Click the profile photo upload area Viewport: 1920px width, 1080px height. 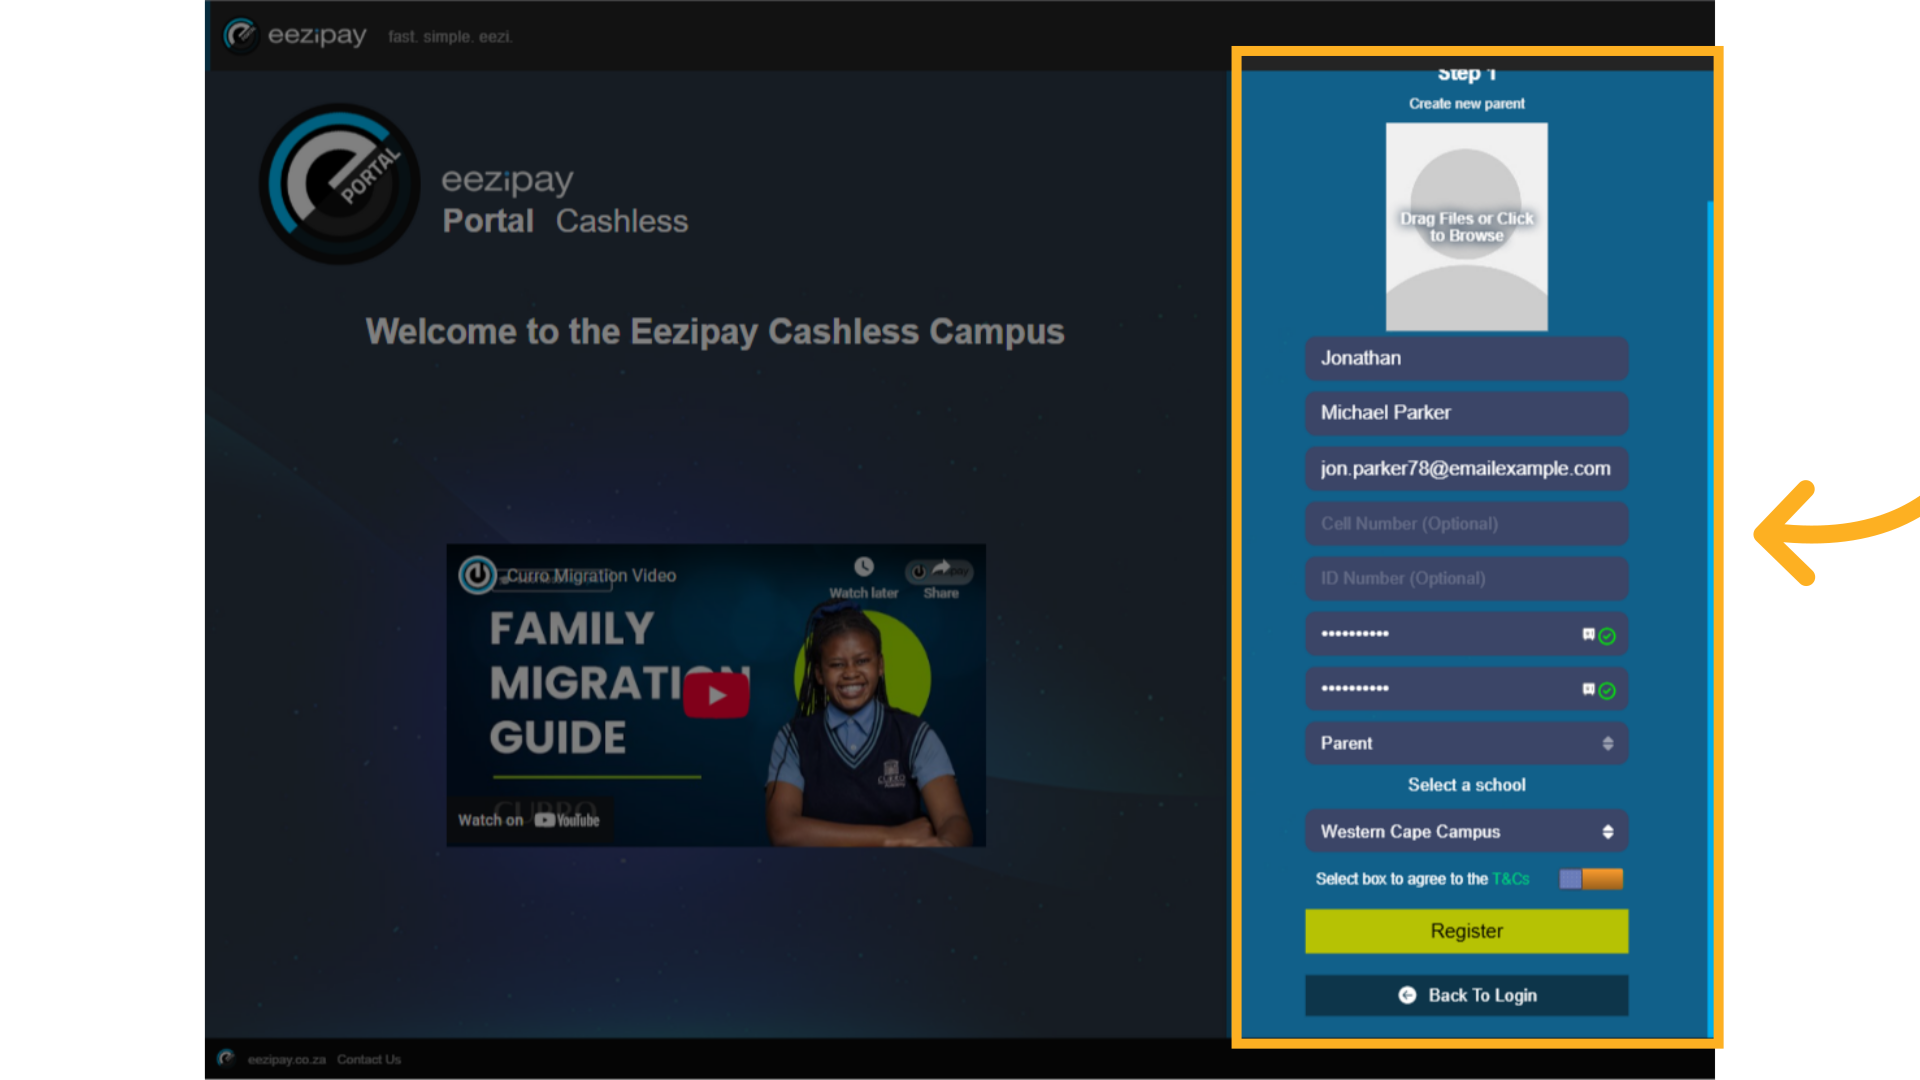(1466, 227)
